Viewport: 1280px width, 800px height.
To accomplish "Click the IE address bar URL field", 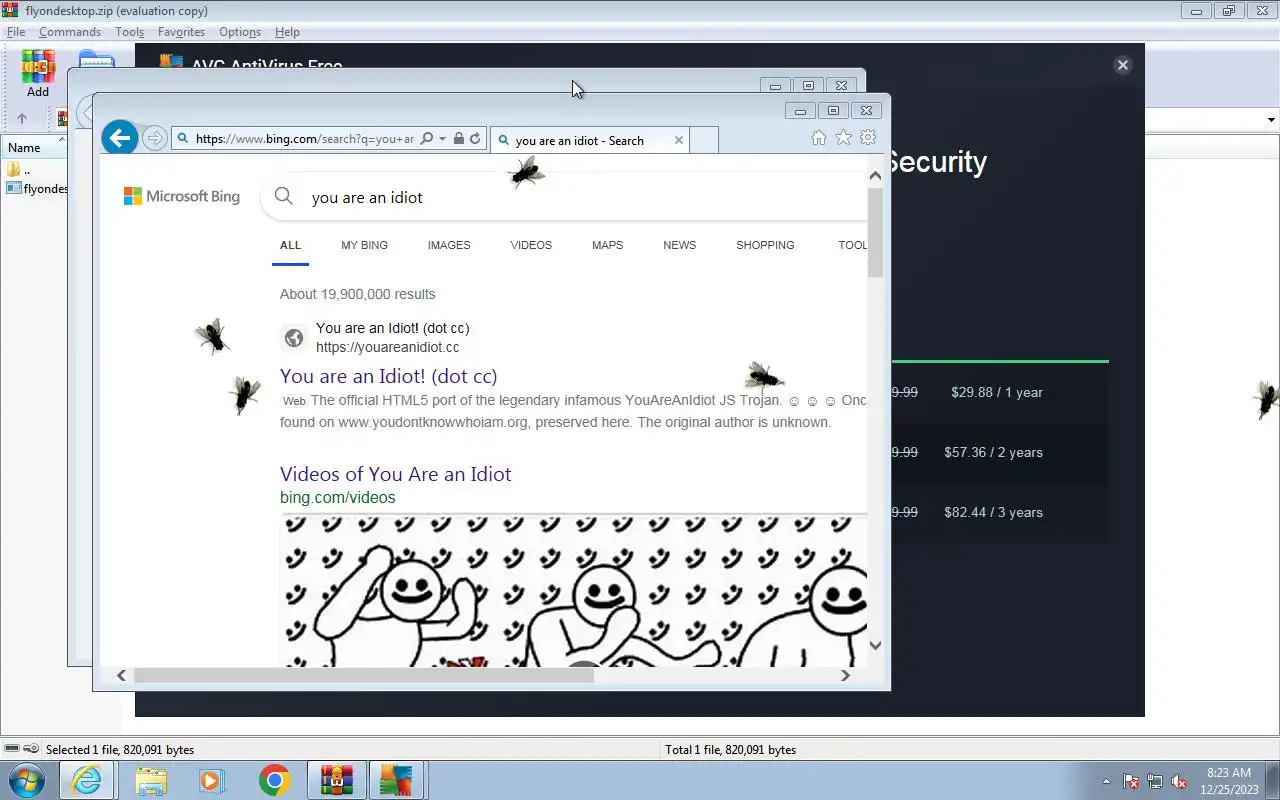I will pos(304,138).
